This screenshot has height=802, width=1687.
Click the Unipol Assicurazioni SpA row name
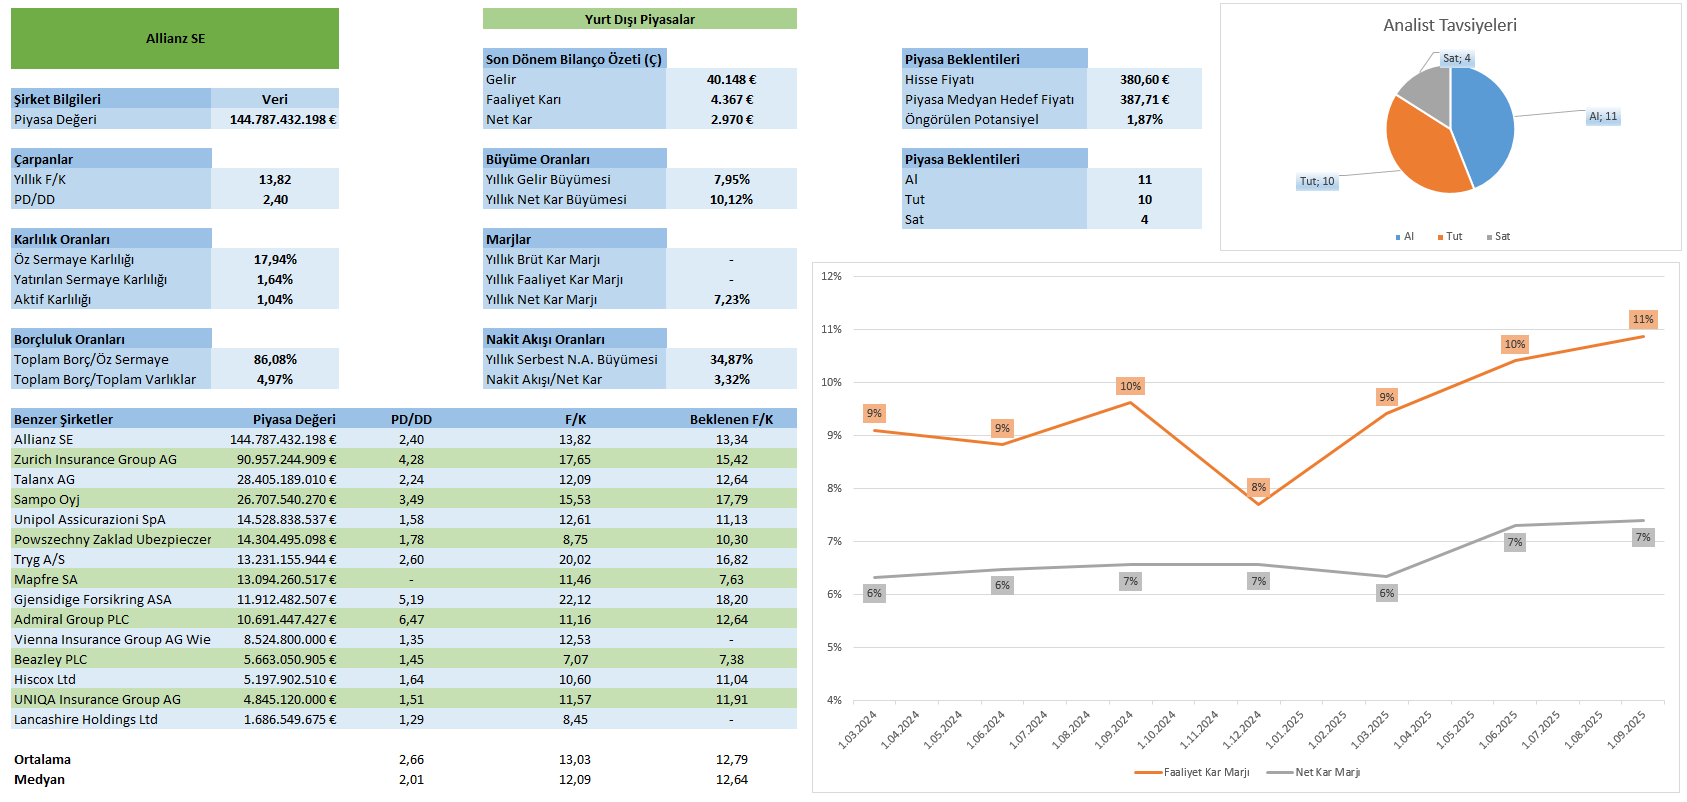pyautogui.click(x=90, y=519)
